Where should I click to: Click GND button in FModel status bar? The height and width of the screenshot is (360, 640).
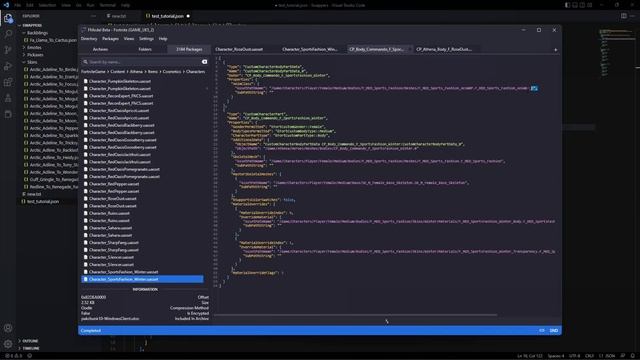pos(553,331)
